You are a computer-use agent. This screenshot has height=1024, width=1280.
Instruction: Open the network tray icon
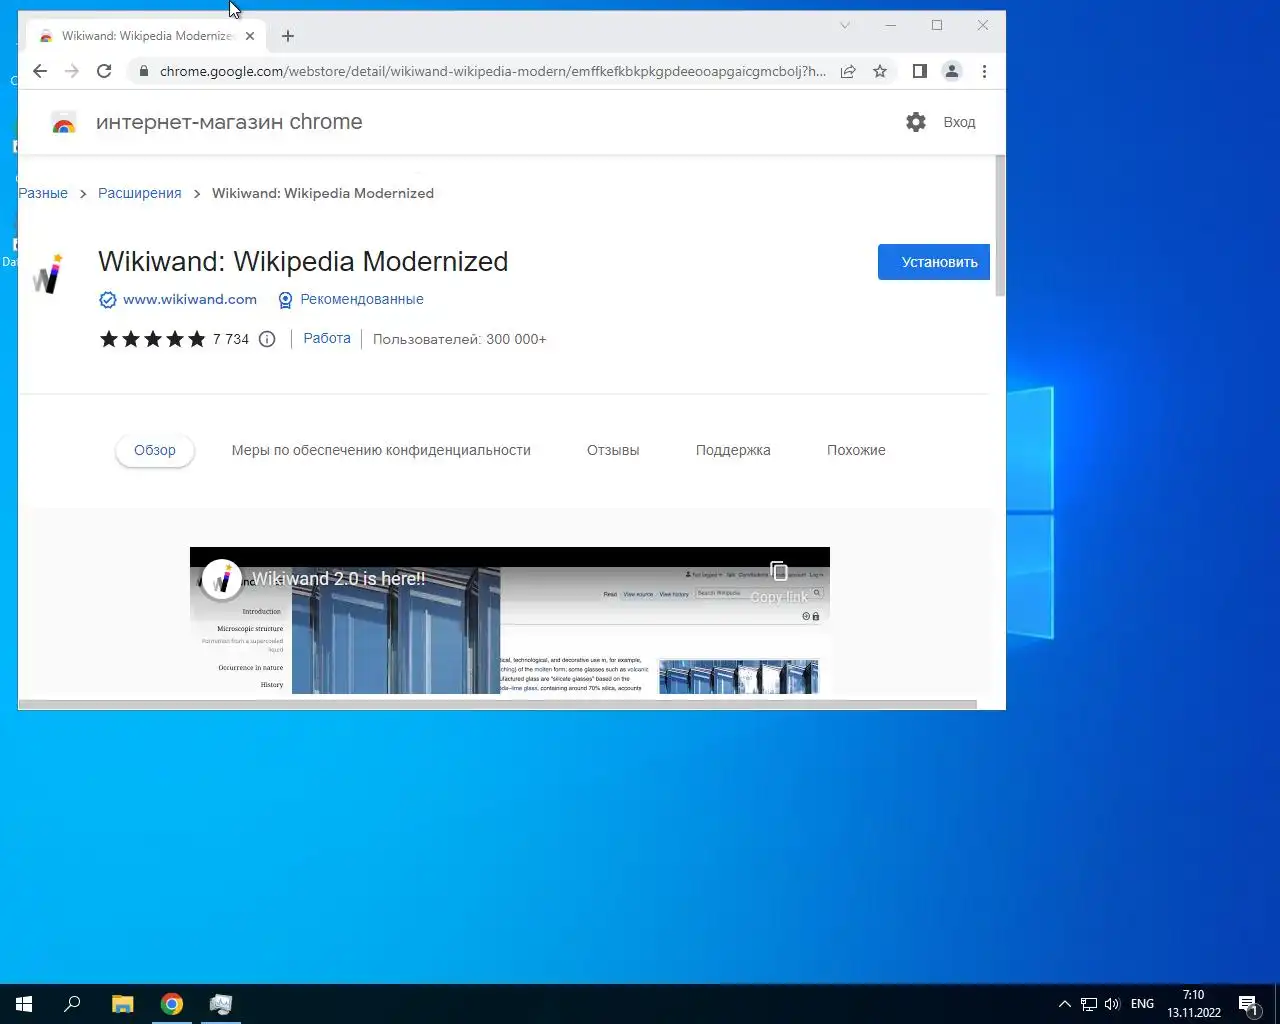click(1088, 1004)
